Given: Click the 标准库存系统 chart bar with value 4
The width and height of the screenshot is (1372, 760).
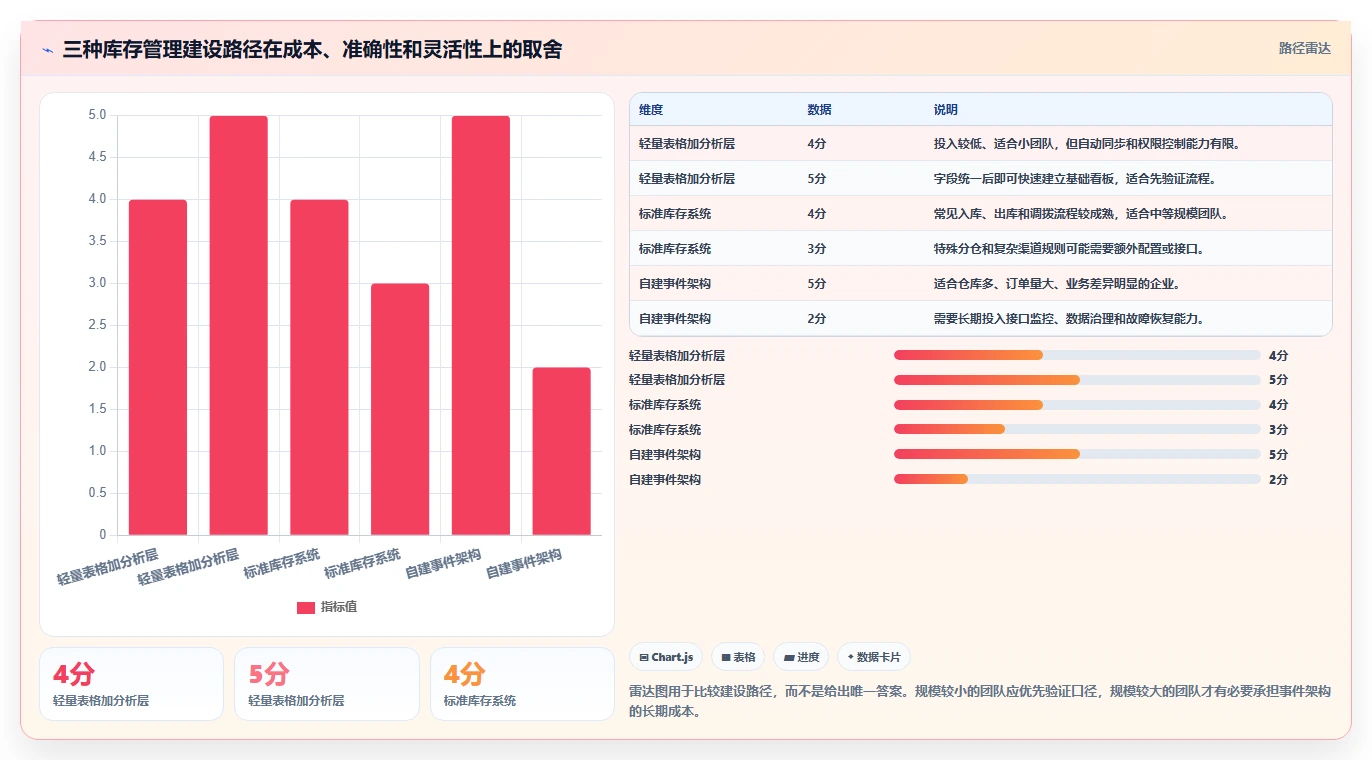Looking at the screenshot, I should [x=319, y=367].
